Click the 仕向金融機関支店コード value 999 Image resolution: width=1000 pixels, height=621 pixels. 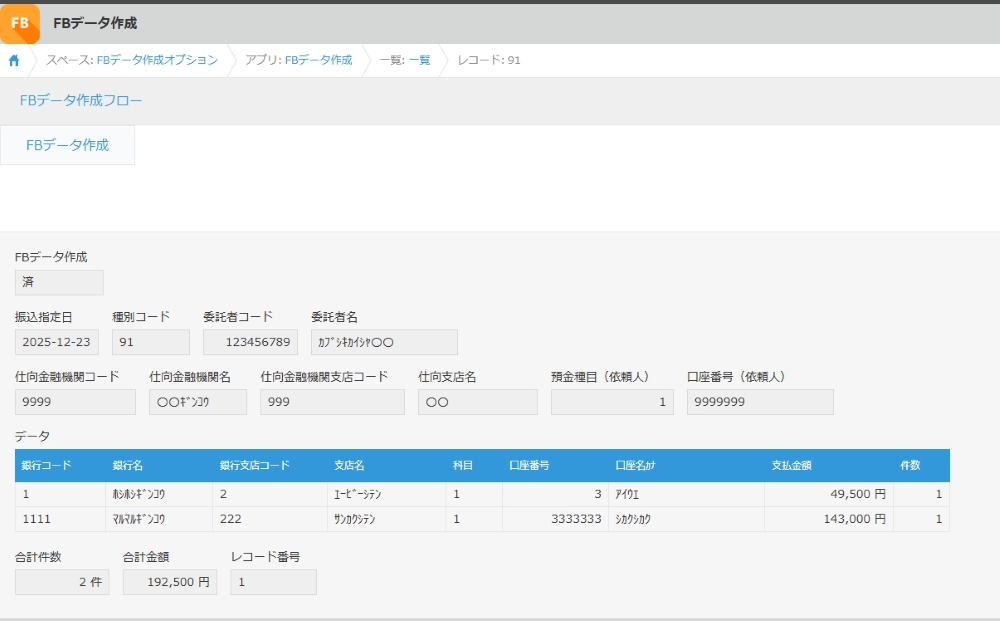click(332, 402)
